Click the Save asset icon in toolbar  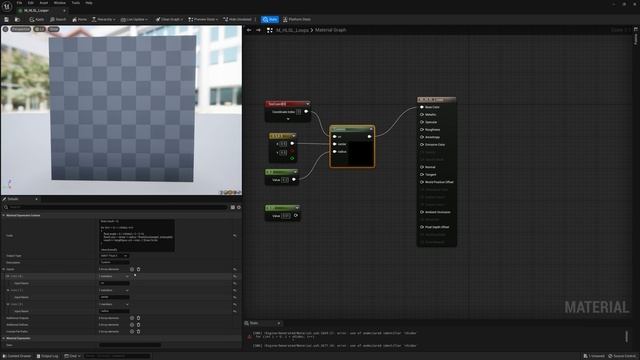coord(7,19)
